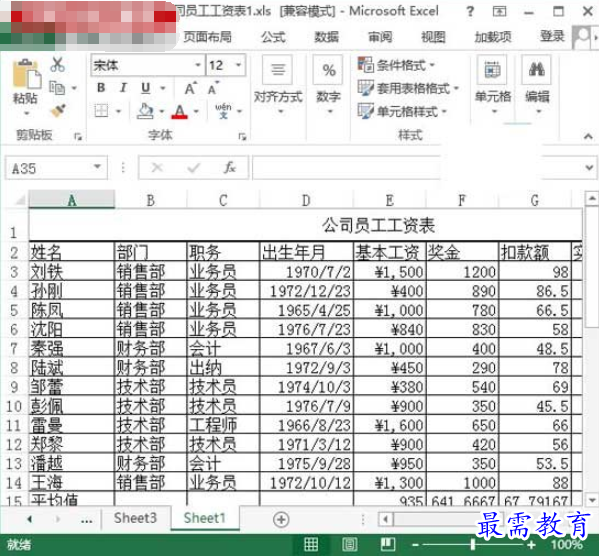Click the zoom out minus button
Screen dimensions: 599x556
[x=416, y=544]
